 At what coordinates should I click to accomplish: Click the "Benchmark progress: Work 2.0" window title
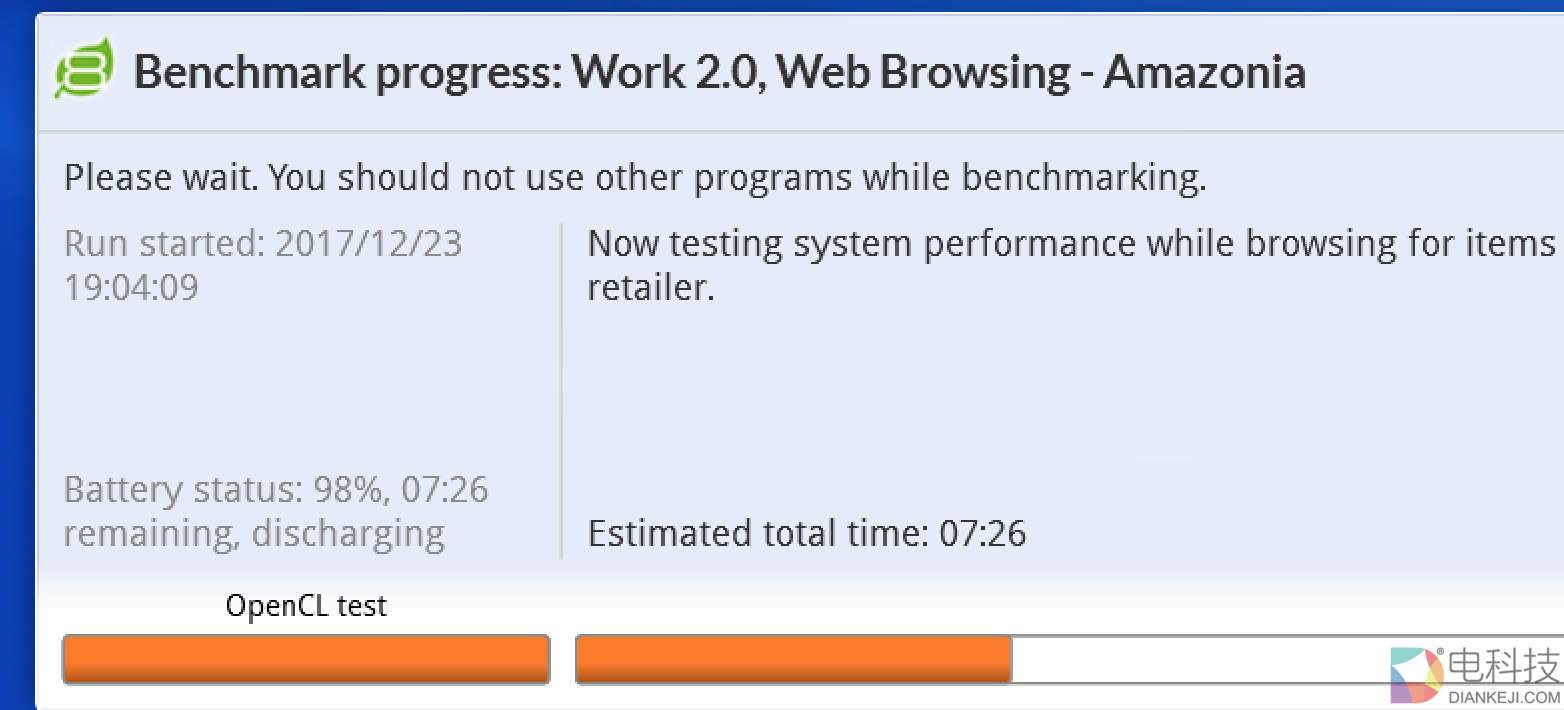click(x=450, y=72)
